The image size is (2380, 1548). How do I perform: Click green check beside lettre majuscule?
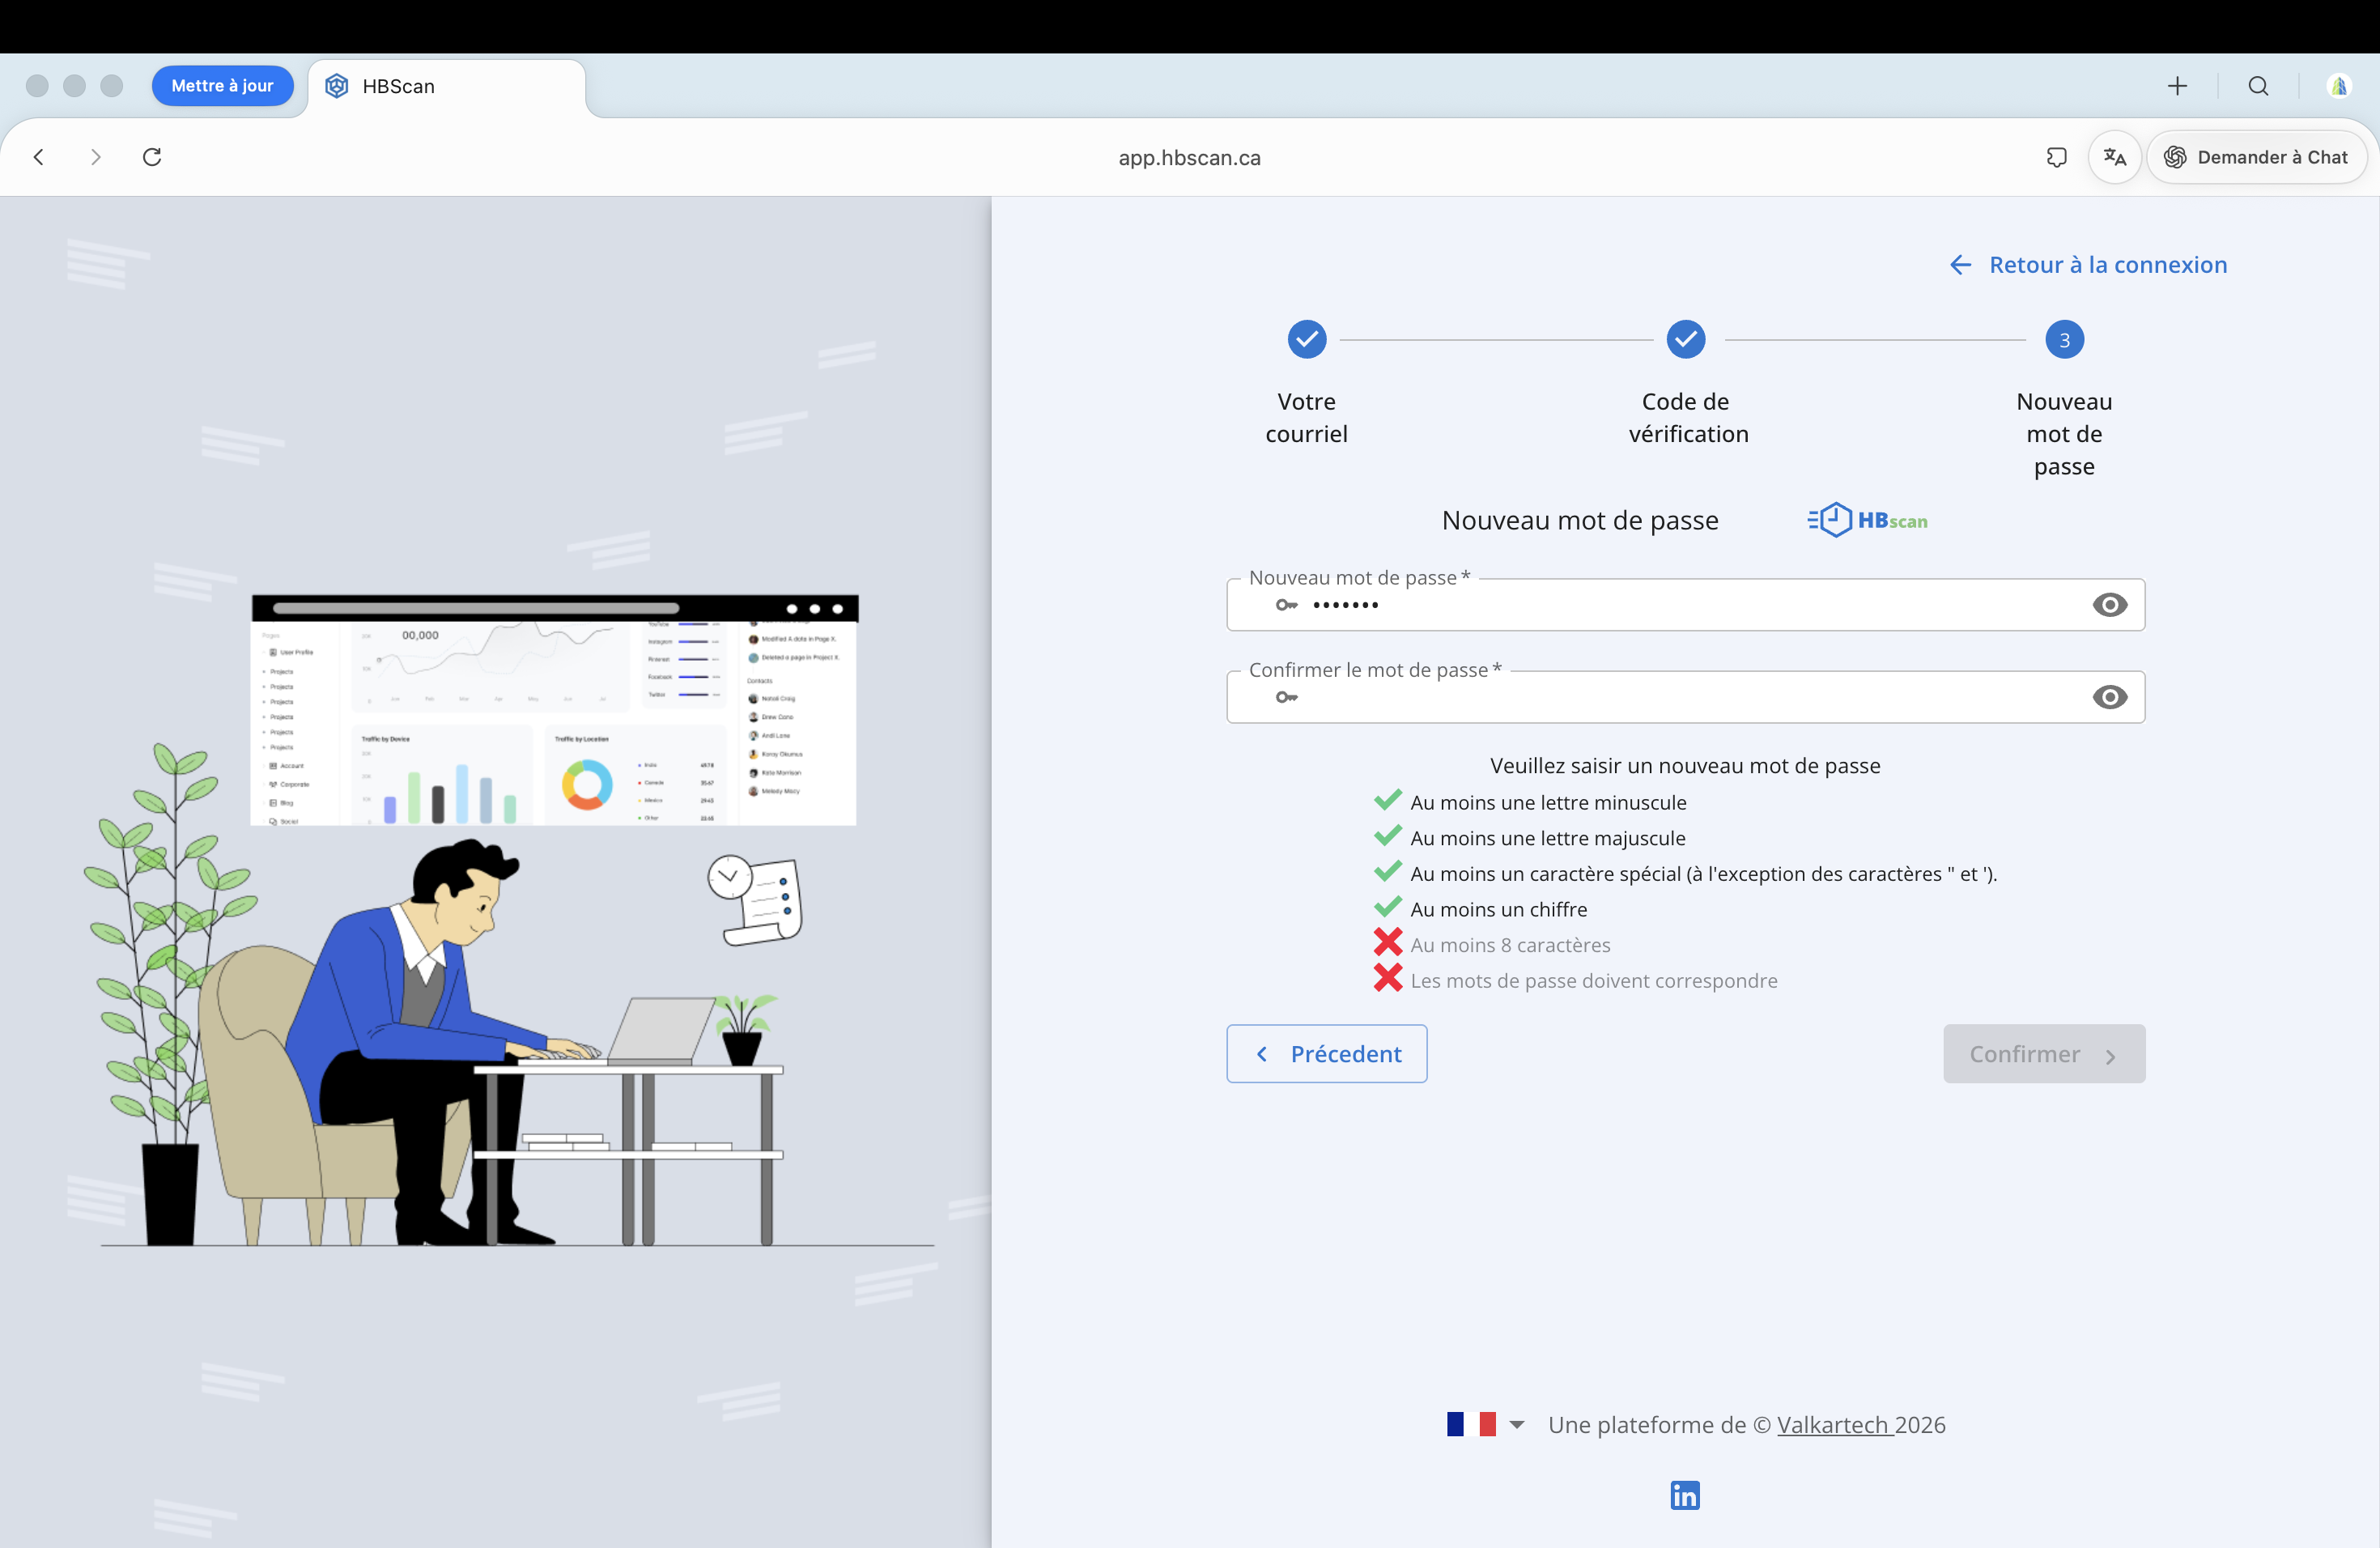coord(1387,836)
